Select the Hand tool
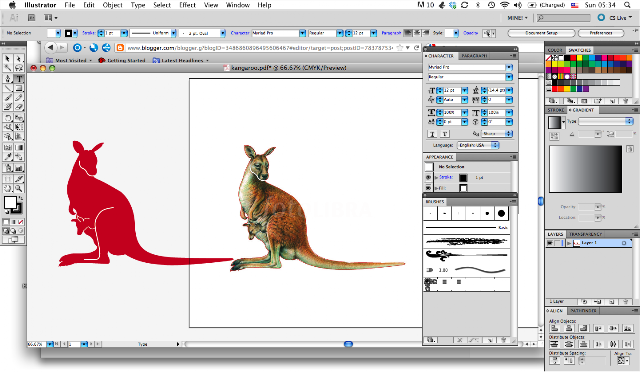 point(8,188)
